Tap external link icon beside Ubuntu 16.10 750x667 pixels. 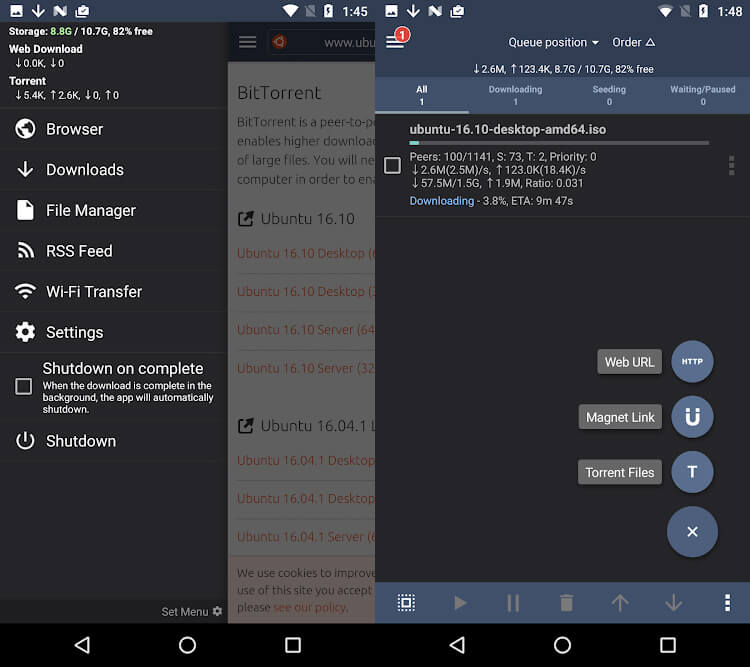tap(245, 219)
